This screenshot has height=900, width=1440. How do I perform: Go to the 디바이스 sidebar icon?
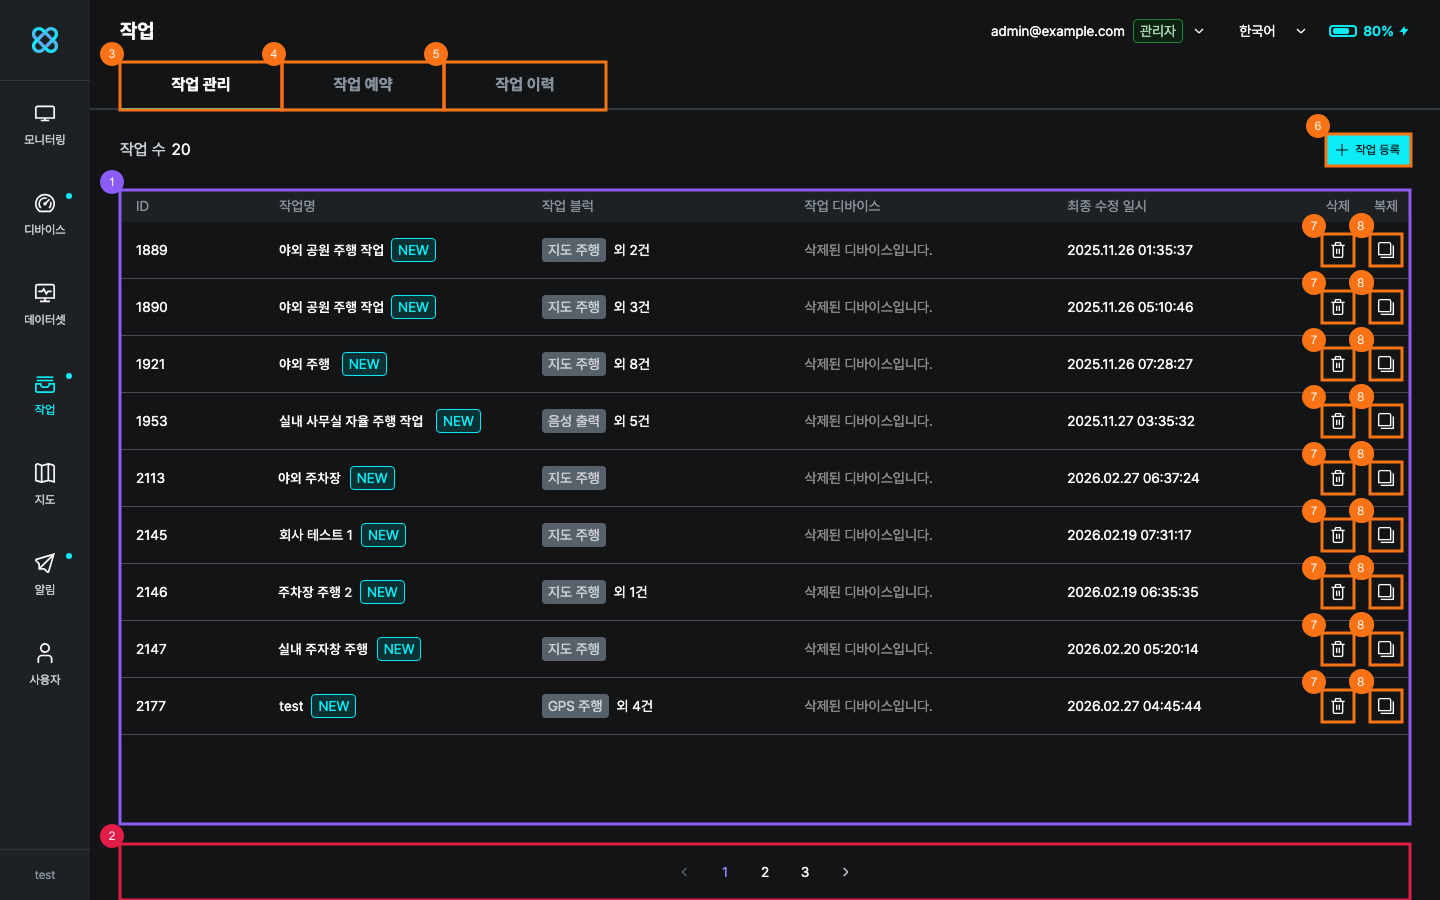(x=44, y=214)
